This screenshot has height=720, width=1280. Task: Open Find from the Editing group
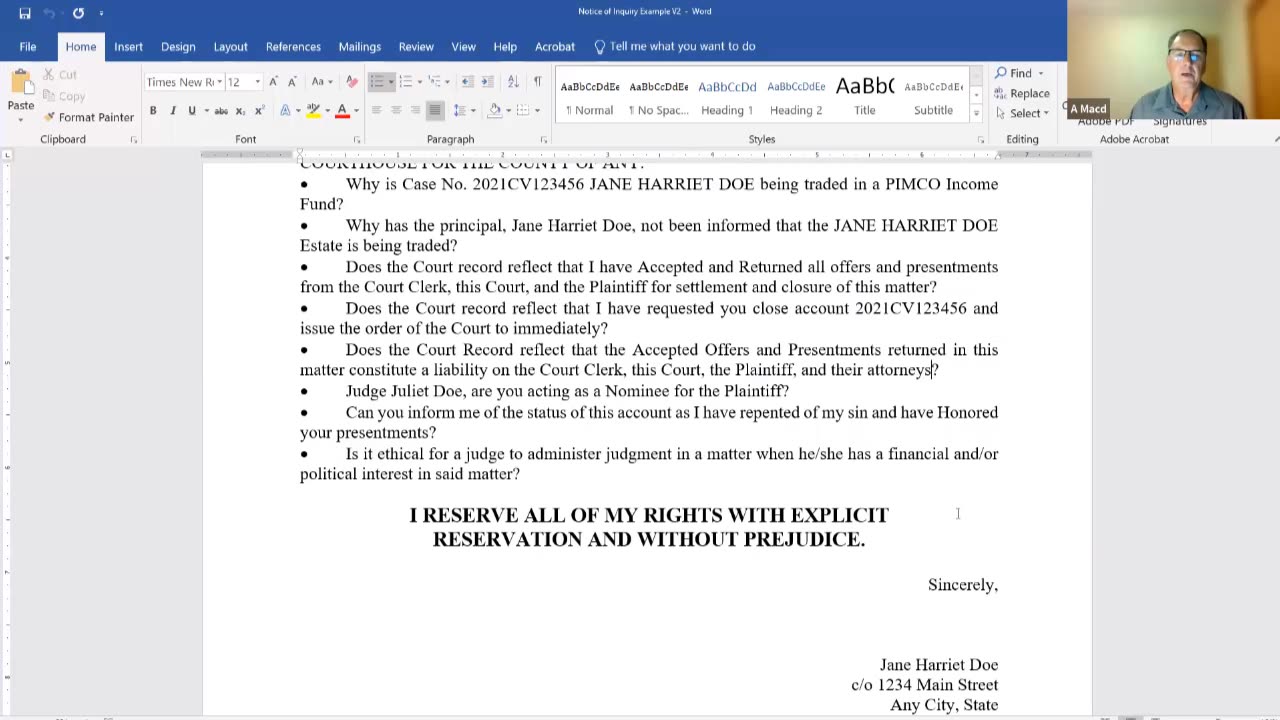1013,73
